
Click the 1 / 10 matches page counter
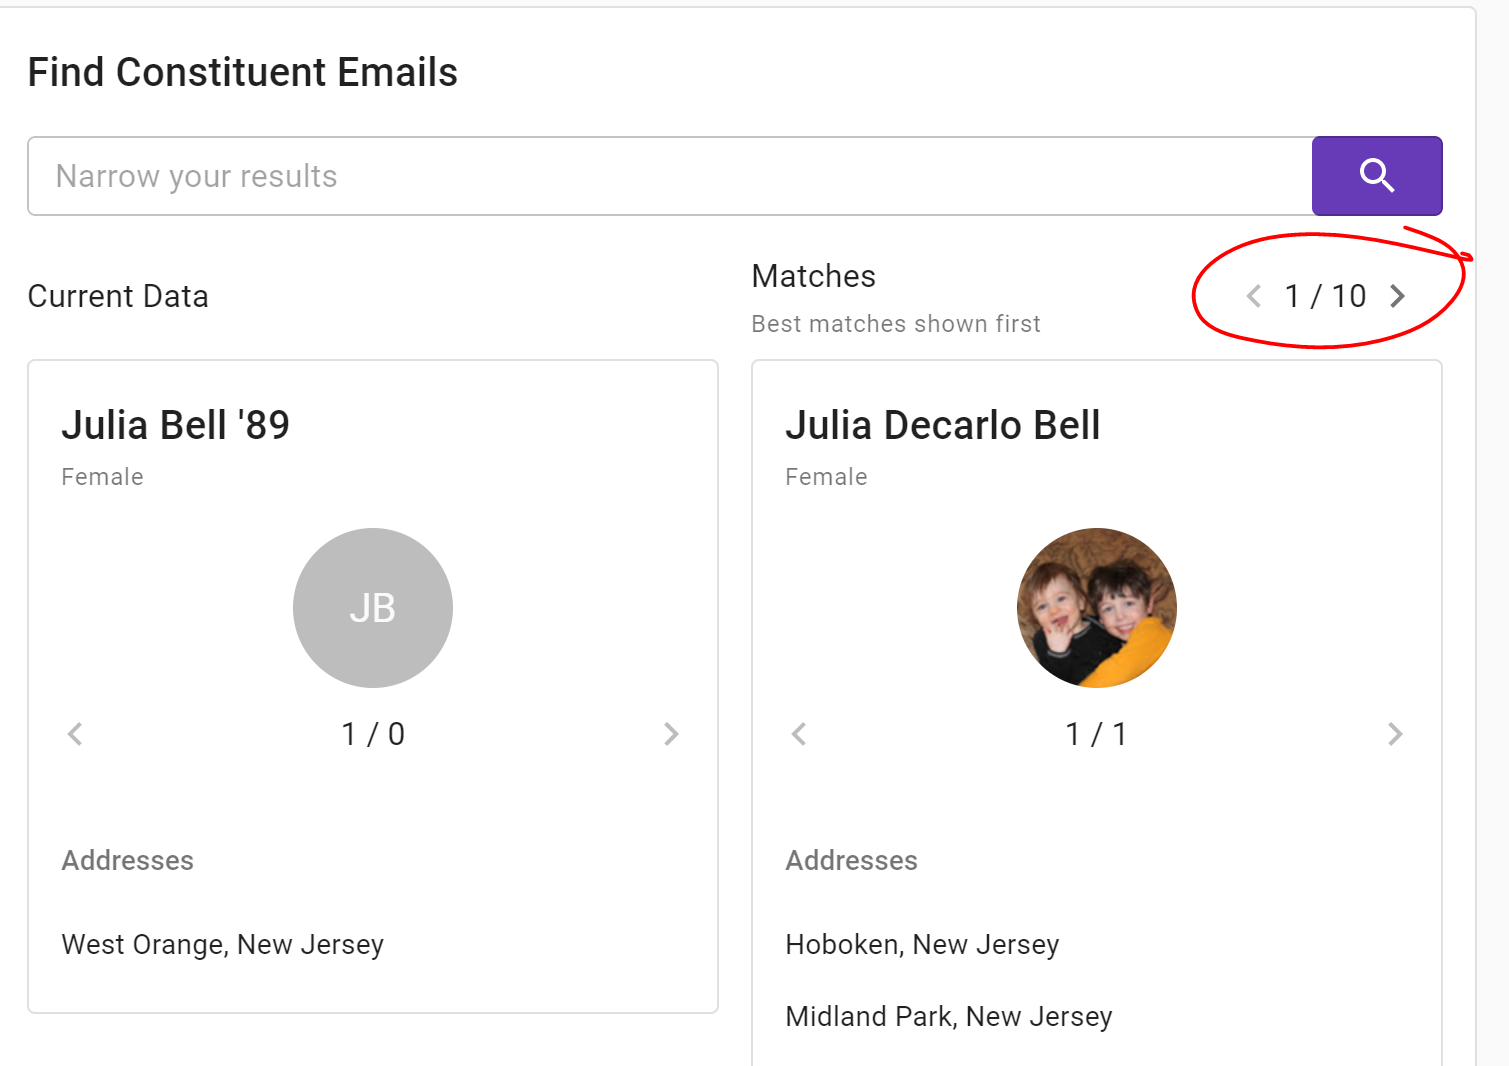(1325, 296)
